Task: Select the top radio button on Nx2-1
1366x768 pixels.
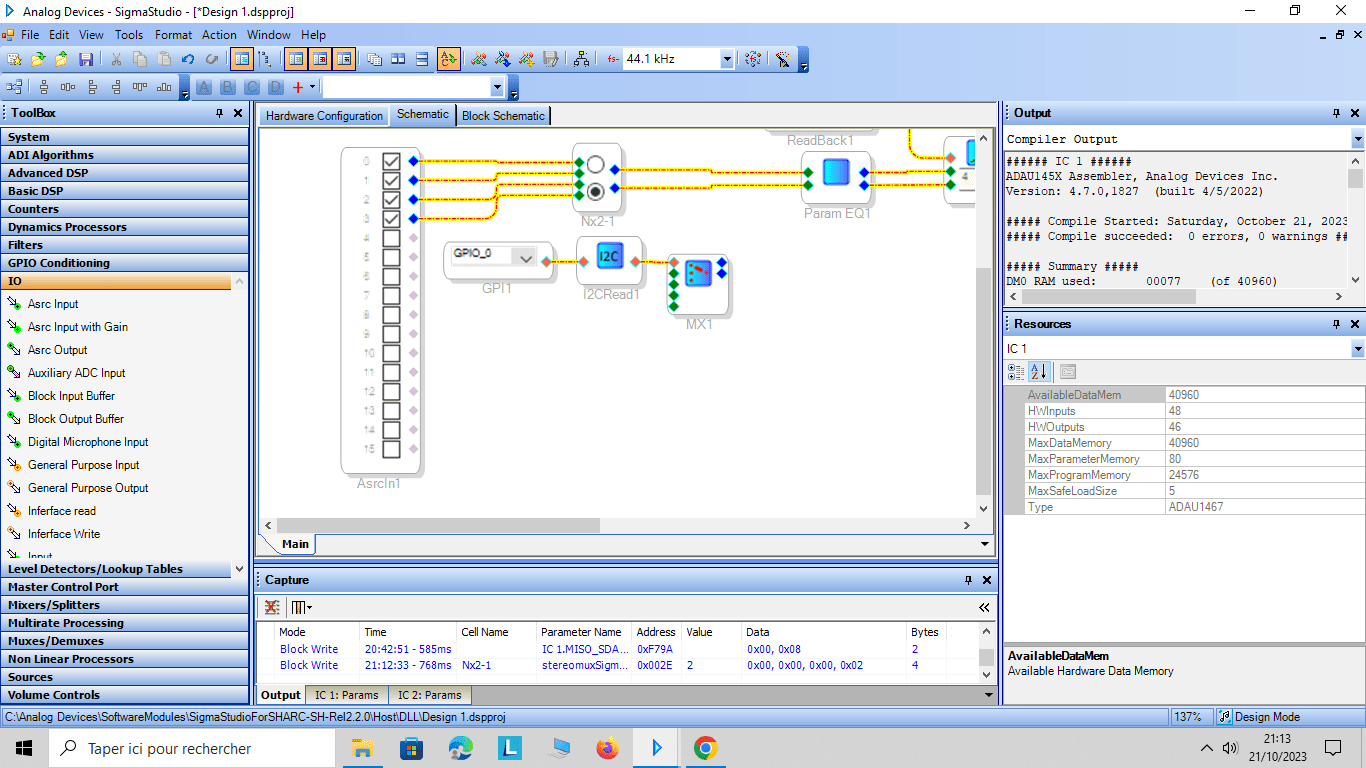Action: pyautogui.click(x=596, y=163)
